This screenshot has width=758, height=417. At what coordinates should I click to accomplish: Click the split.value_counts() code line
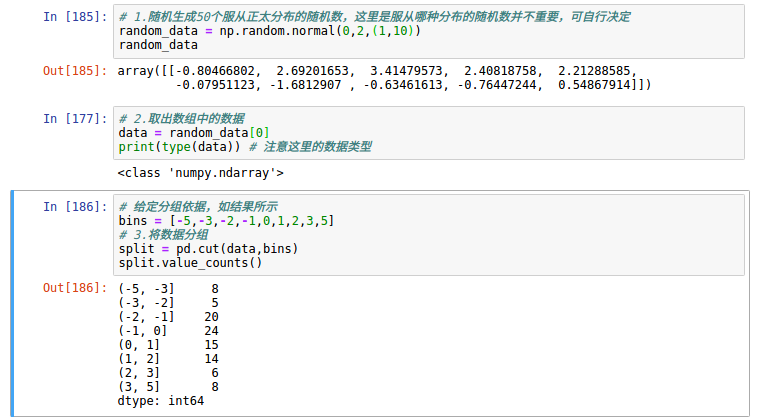(x=190, y=263)
